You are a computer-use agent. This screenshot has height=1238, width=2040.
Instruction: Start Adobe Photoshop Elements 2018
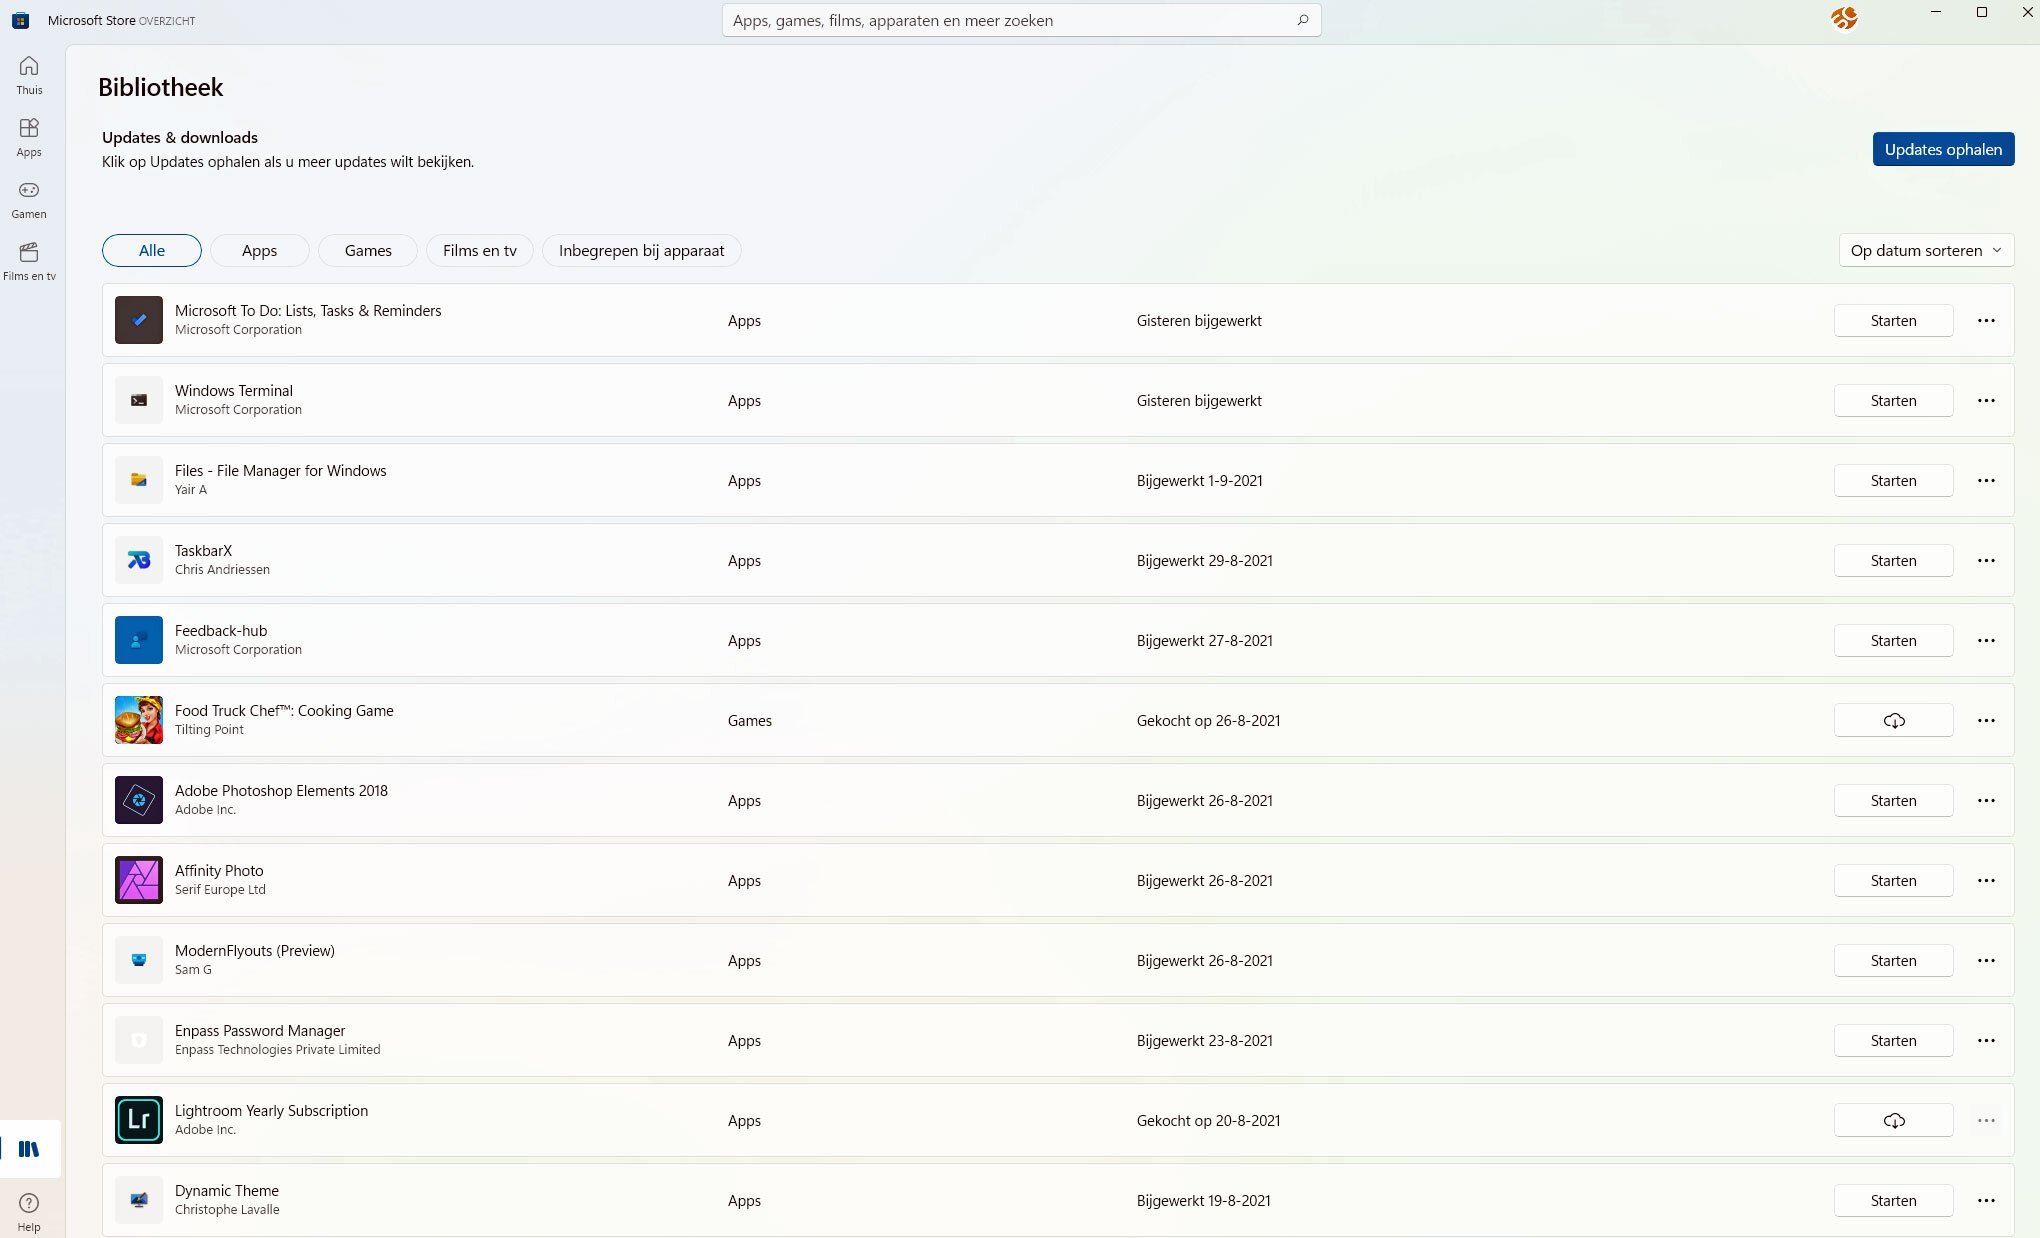[1893, 800]
